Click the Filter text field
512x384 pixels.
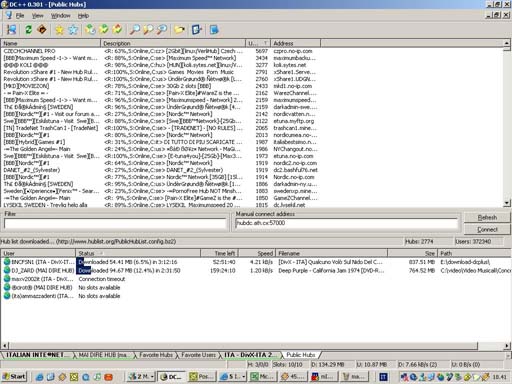coord(115,223)
